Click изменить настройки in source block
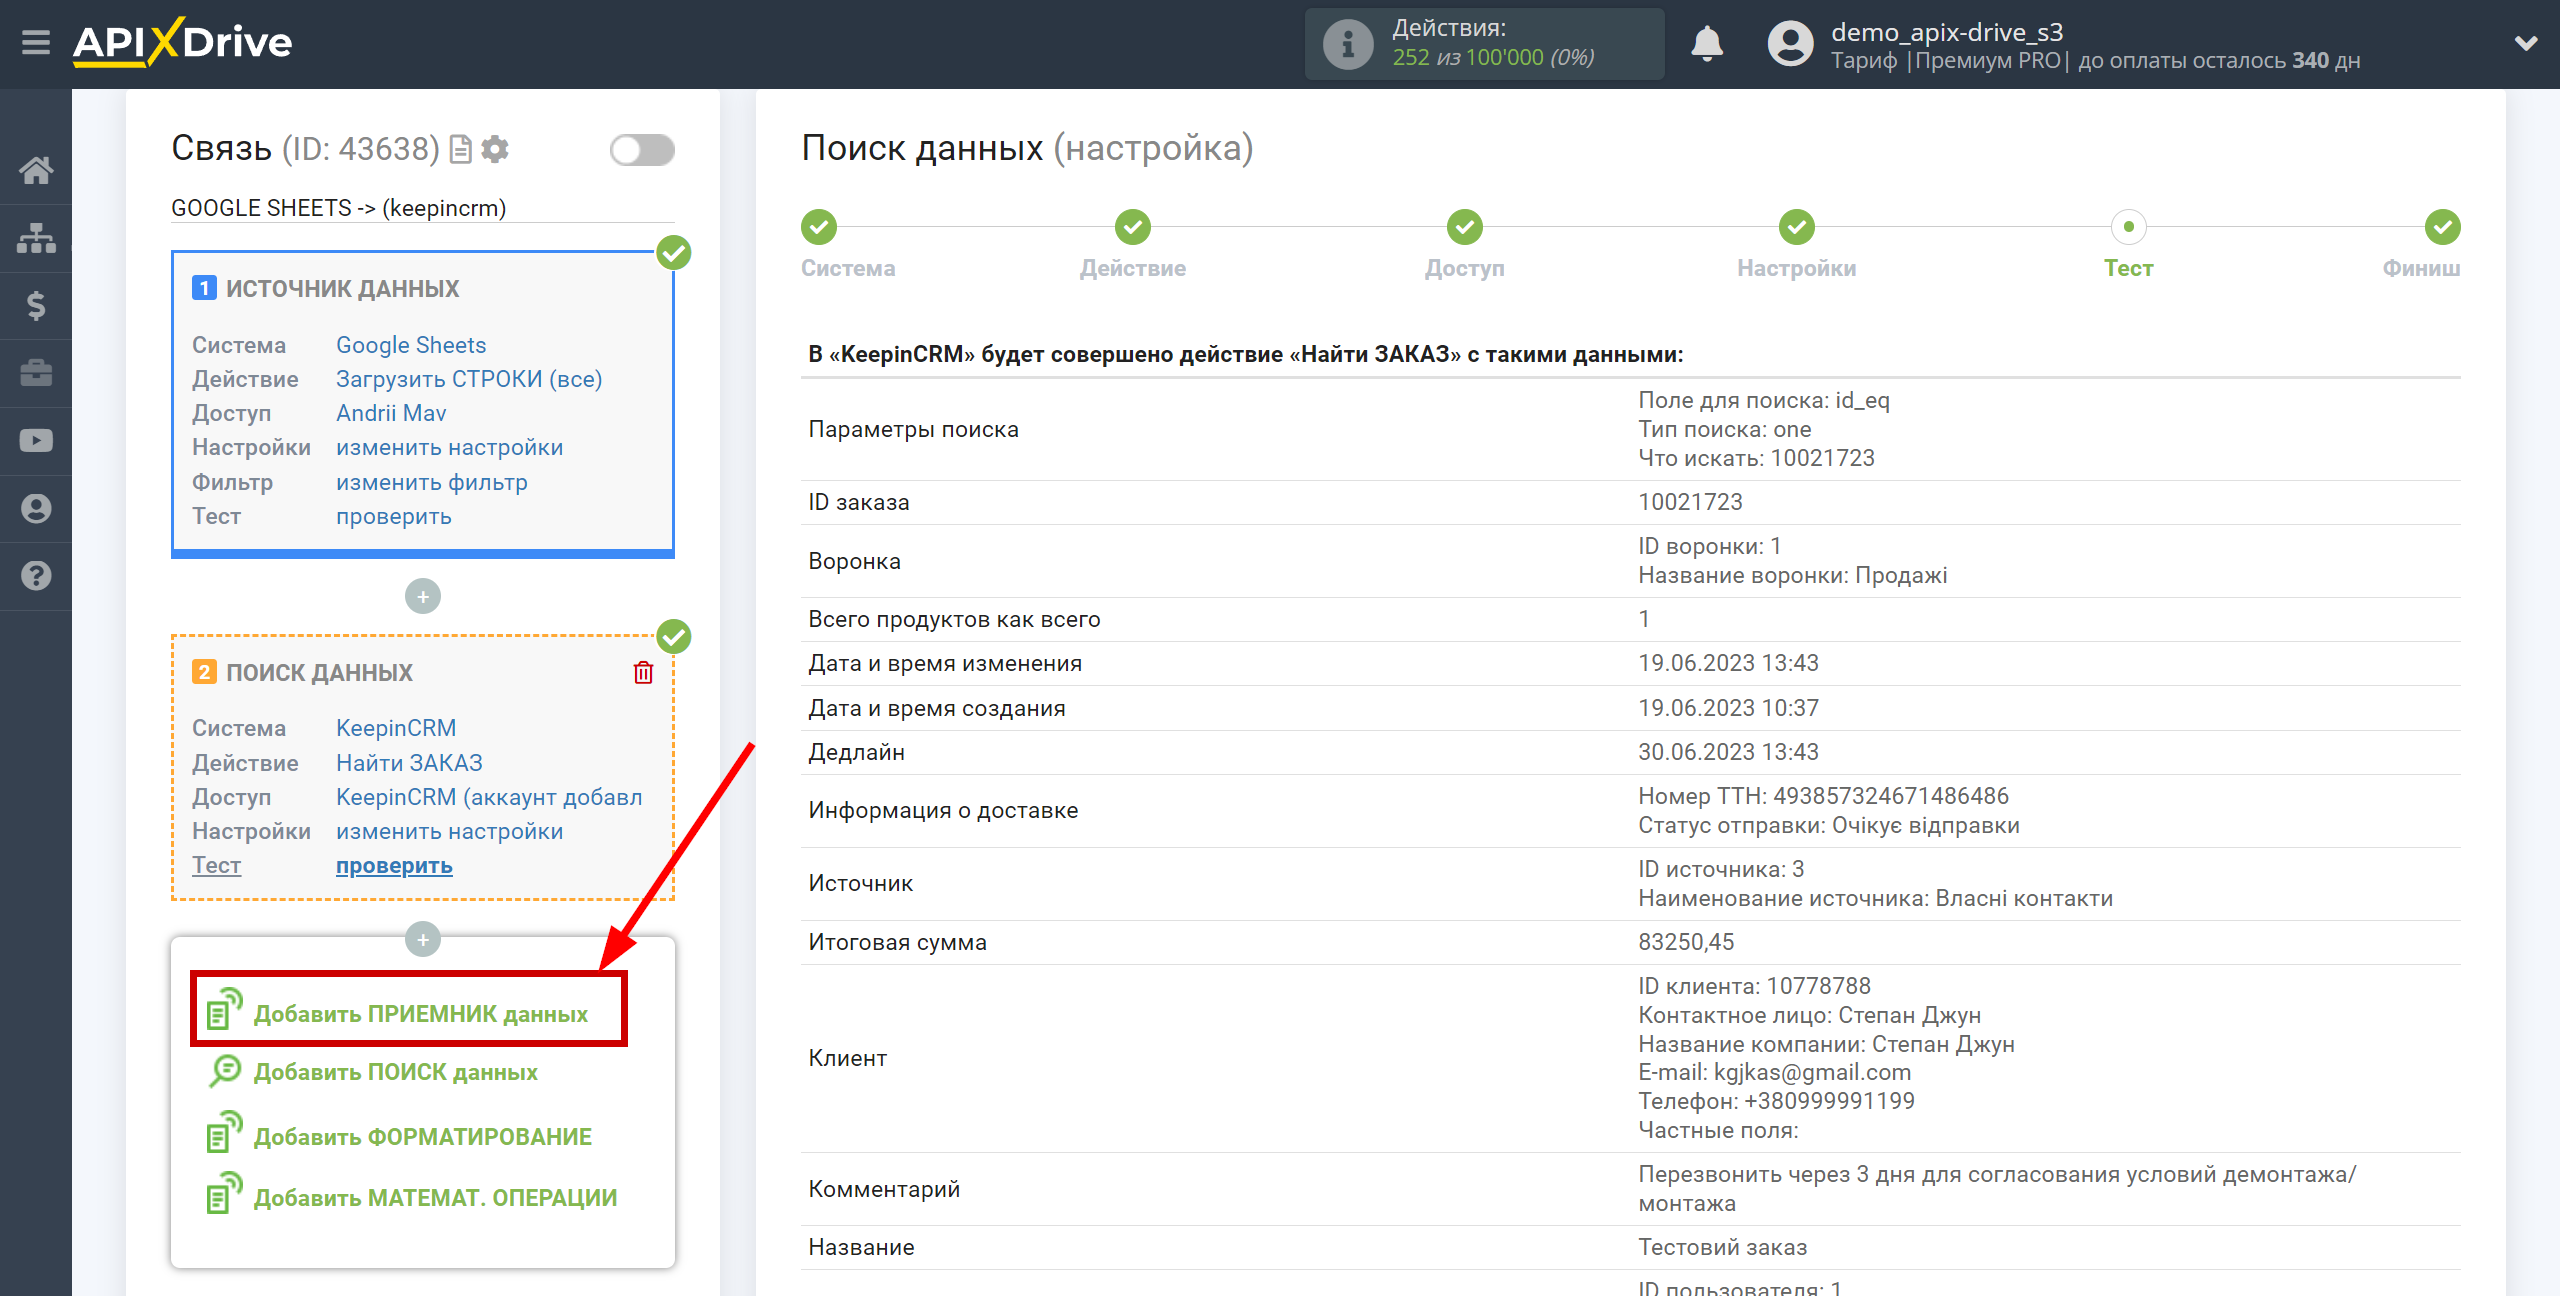2560x1296 pixels. 450,447
